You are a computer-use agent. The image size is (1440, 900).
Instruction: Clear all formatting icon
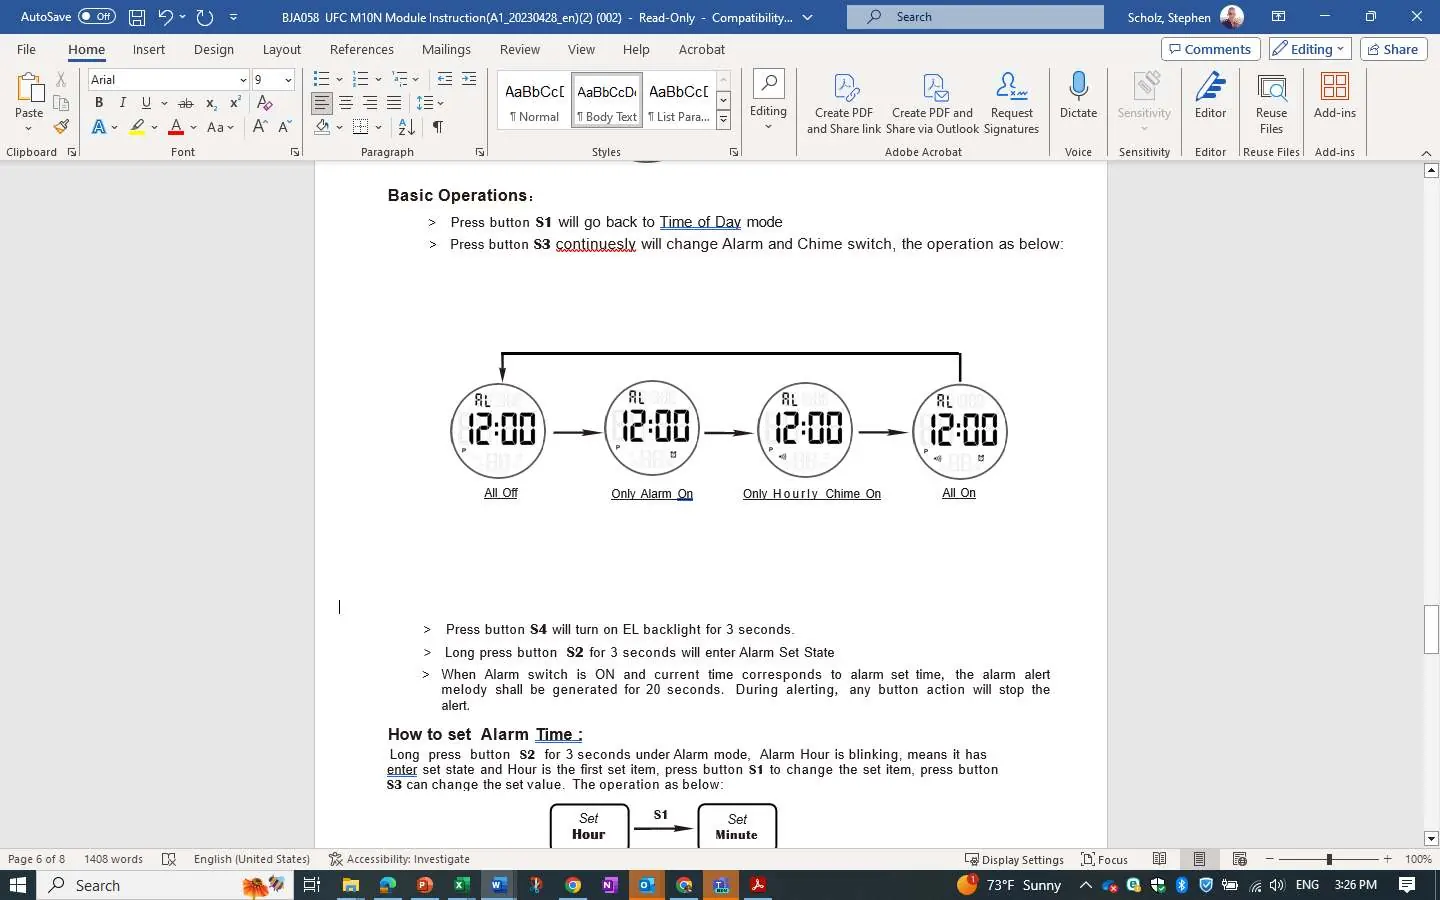point(265,103)
